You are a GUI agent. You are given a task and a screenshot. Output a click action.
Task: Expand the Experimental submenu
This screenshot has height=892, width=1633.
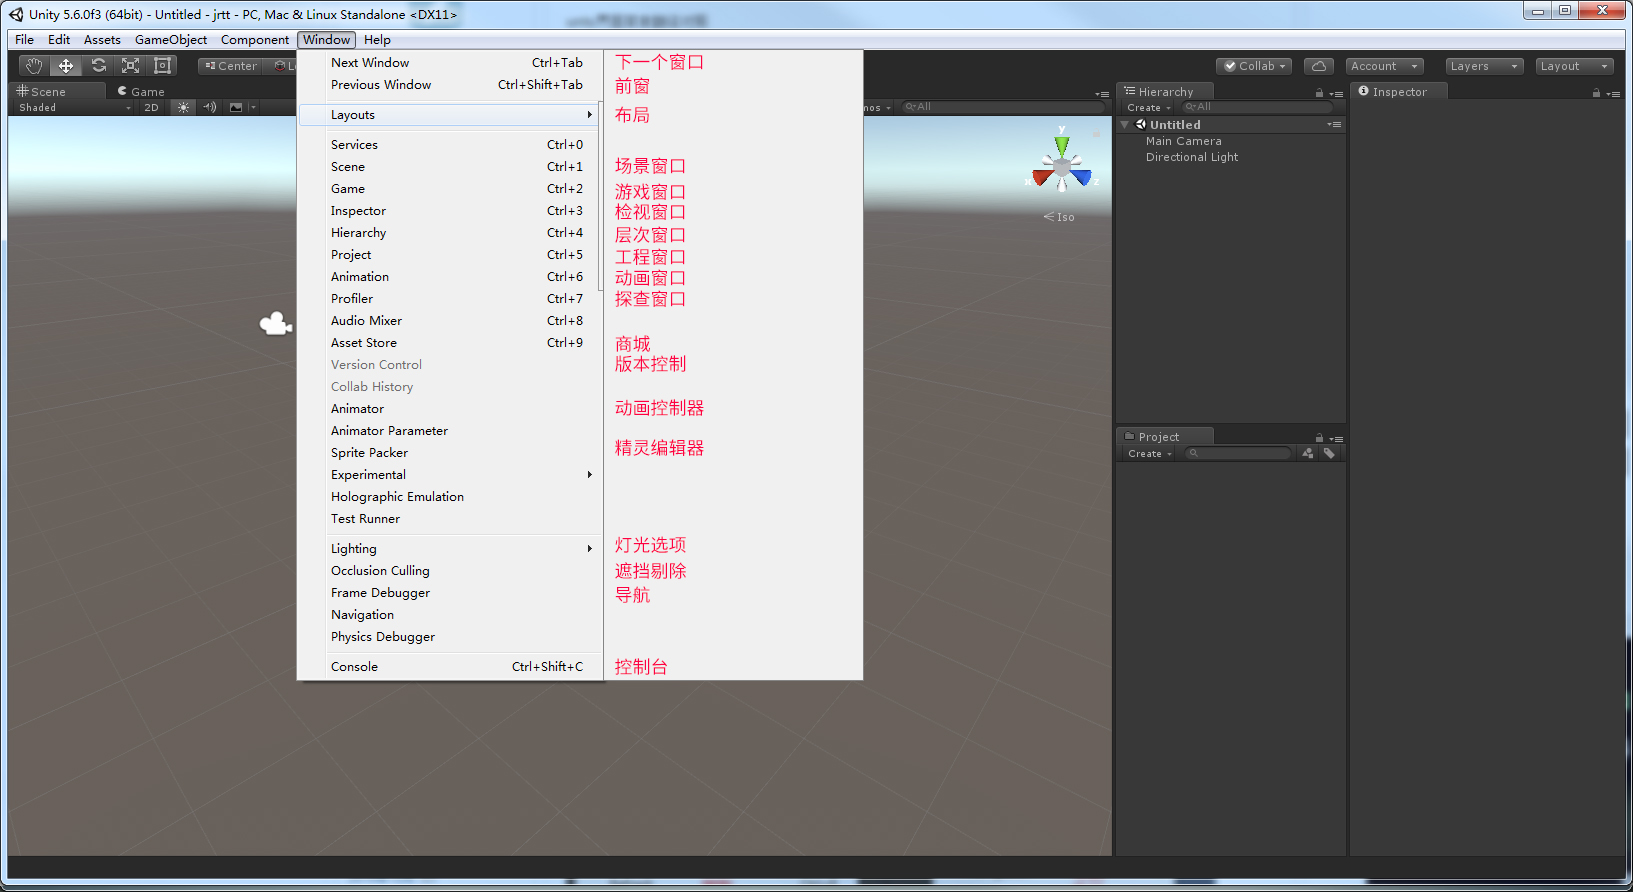pos(451,475)
